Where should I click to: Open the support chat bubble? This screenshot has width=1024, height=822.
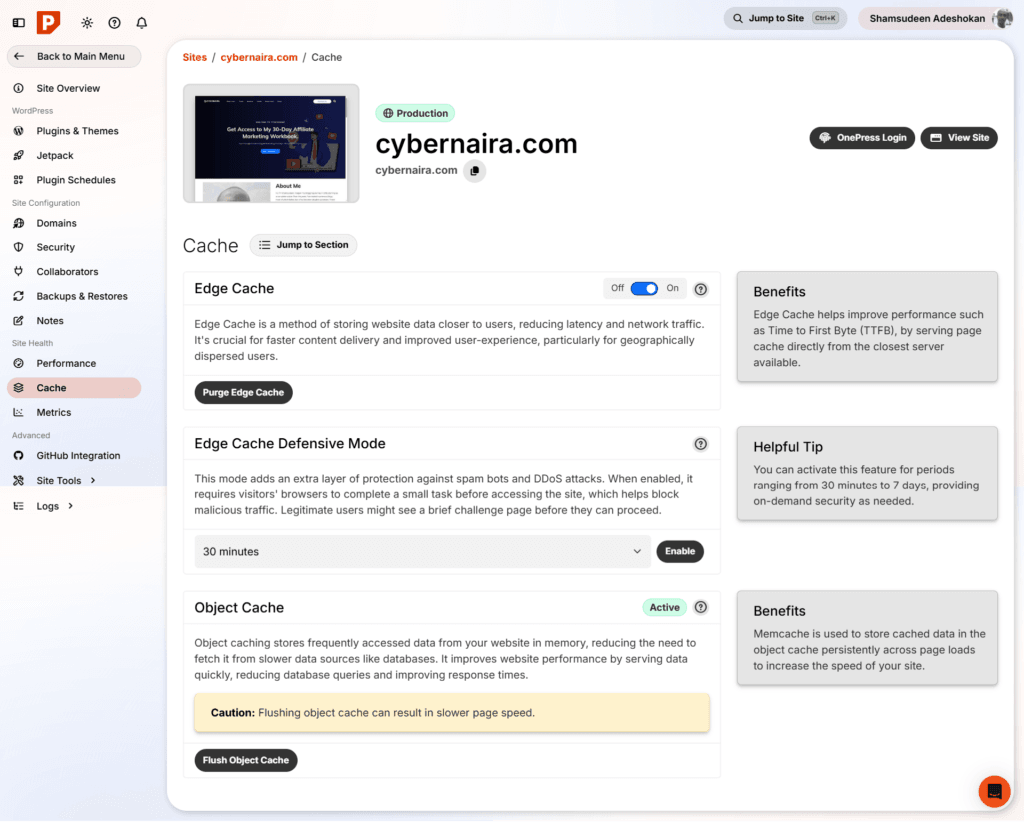[994, 791]
